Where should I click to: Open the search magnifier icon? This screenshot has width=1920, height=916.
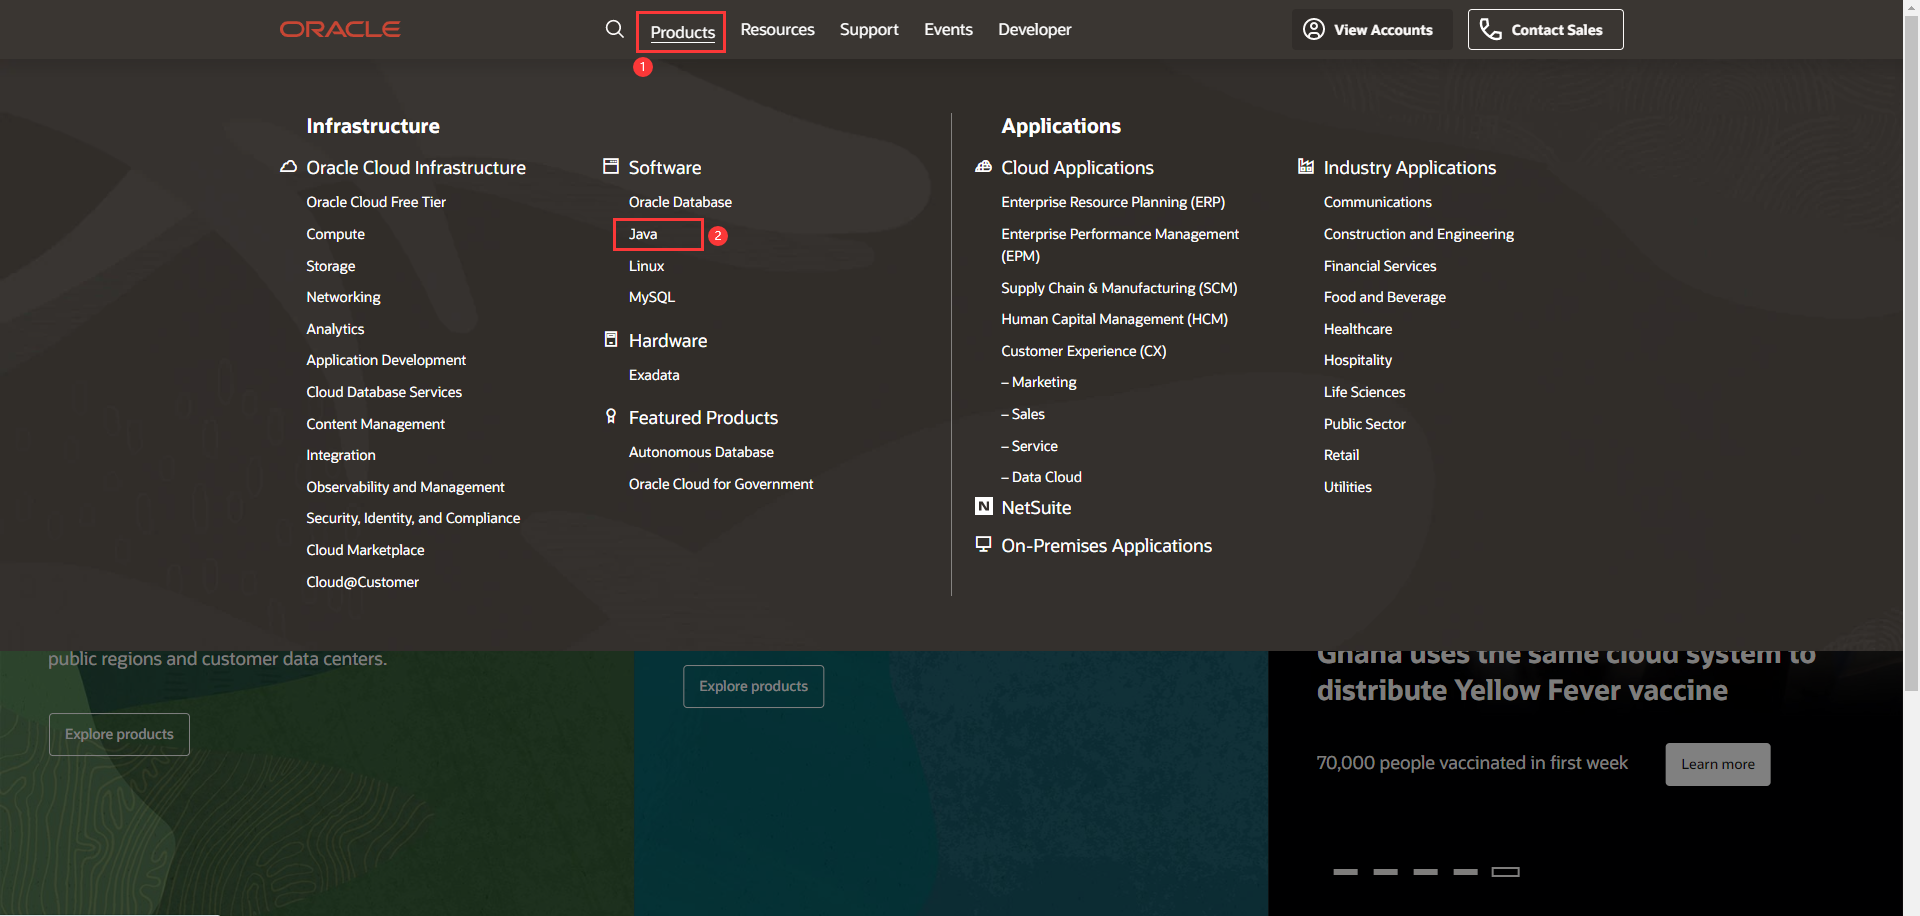tap(614, 29)
